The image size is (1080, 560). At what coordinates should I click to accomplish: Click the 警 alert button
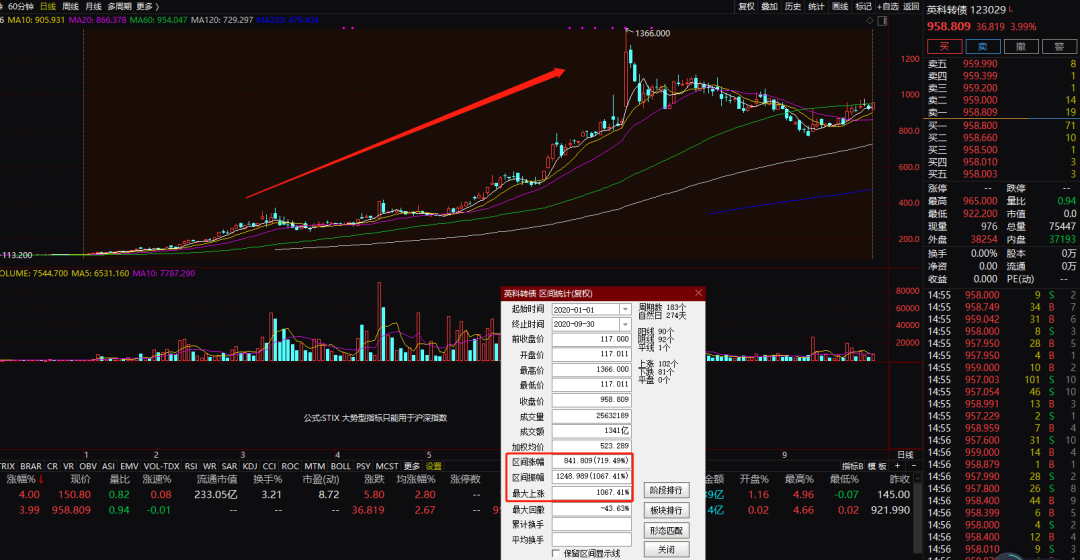point(1059,46)
